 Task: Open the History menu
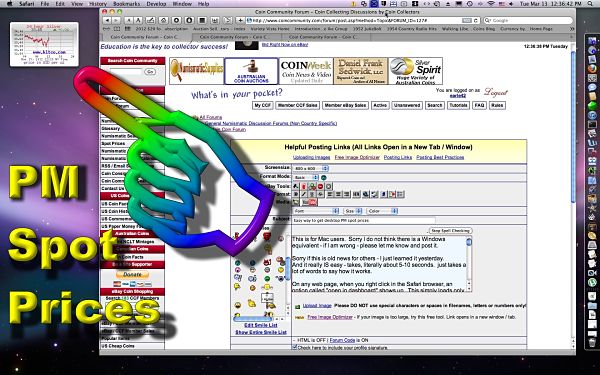point(98,4)
